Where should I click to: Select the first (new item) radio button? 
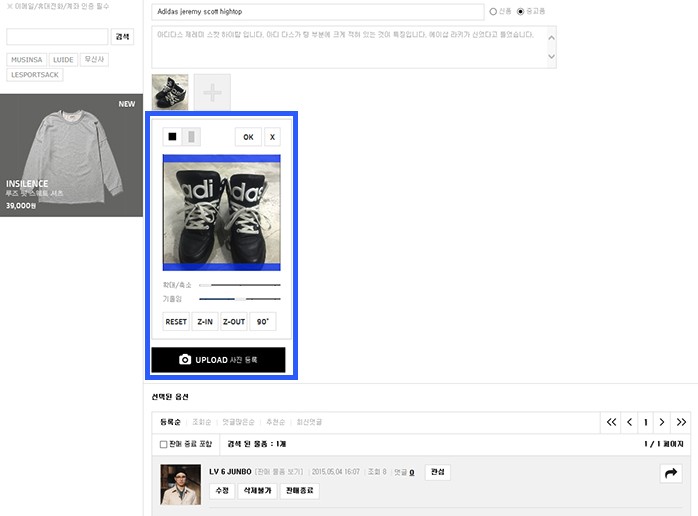point(493,12)
